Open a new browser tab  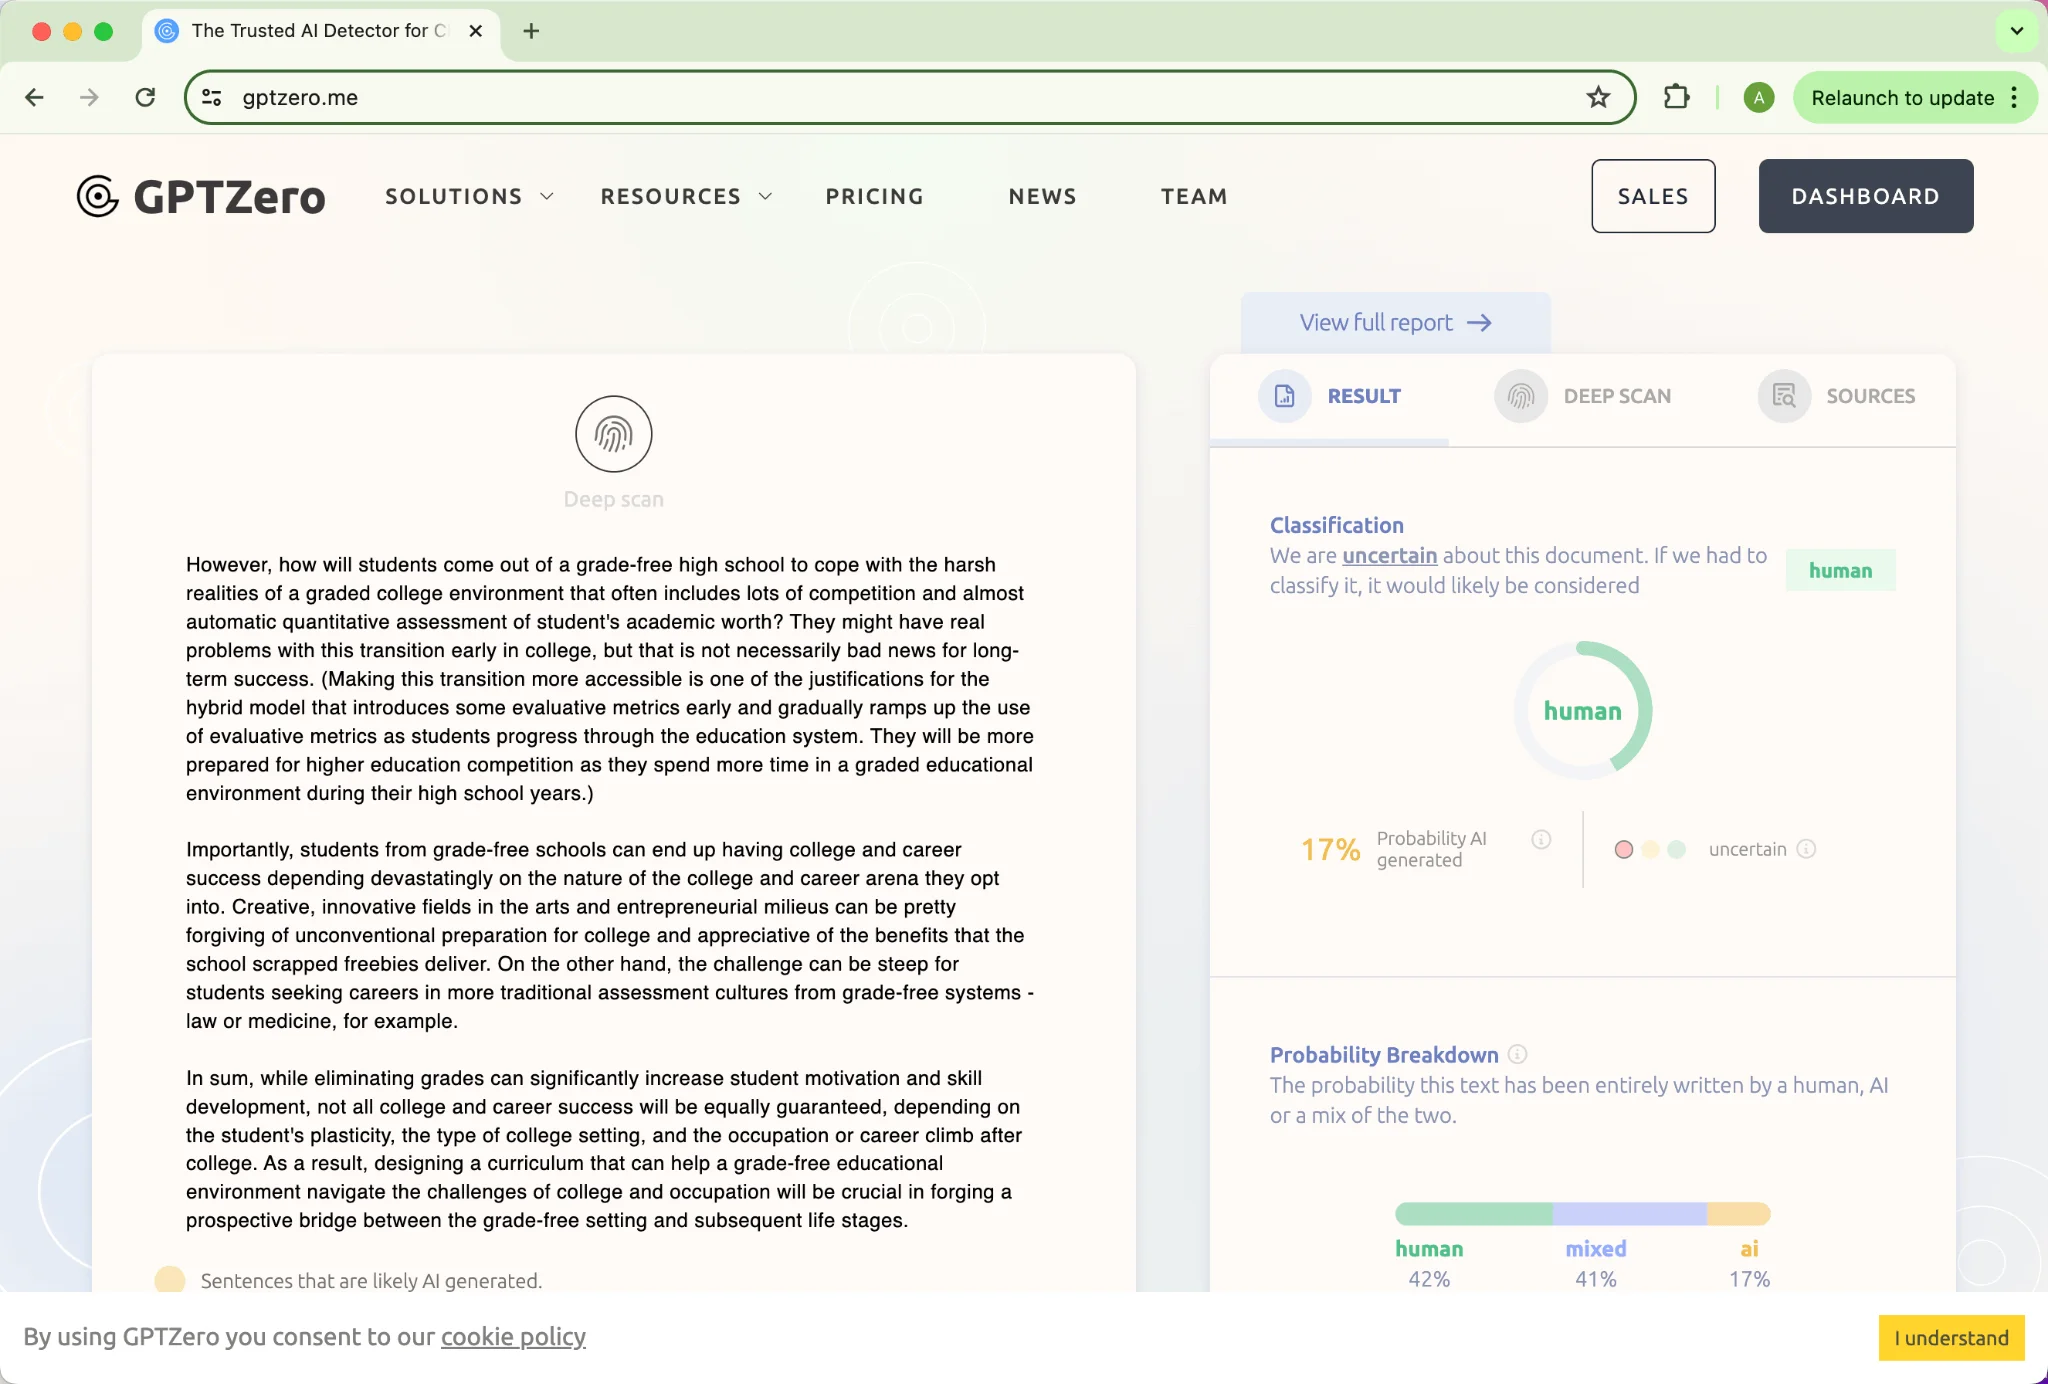tap(531, 31)
